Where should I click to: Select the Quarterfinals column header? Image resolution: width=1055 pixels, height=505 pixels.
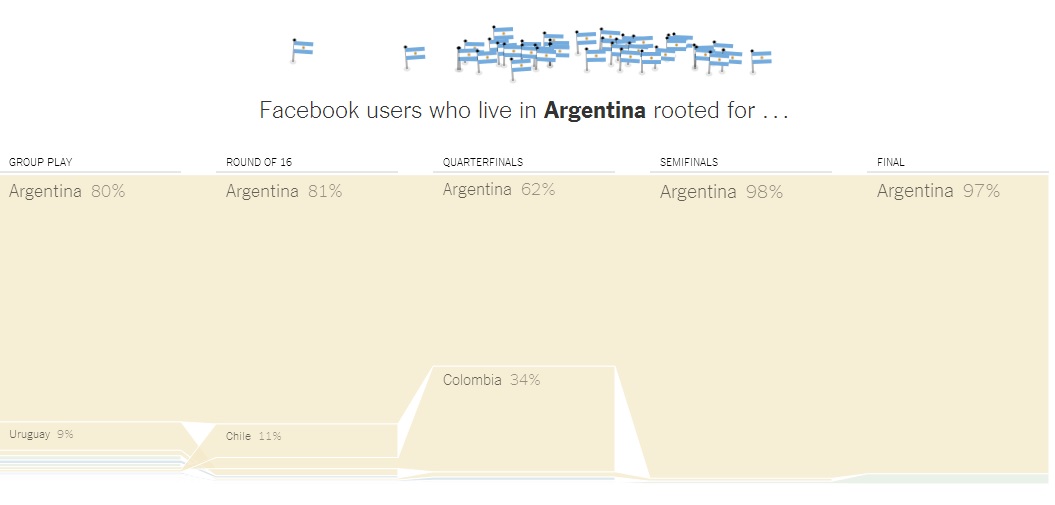pos(482,162)
